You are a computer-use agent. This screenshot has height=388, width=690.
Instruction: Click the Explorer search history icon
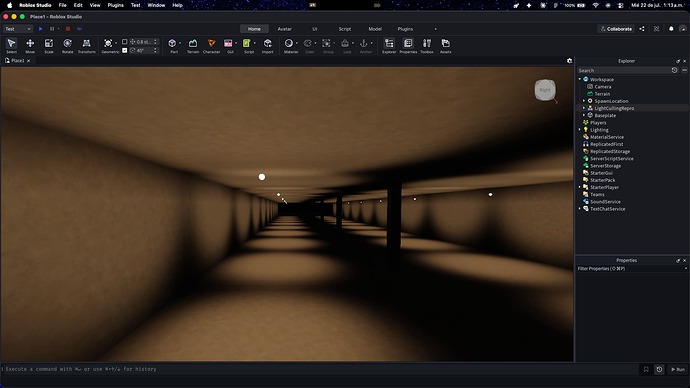click(674, 70)
